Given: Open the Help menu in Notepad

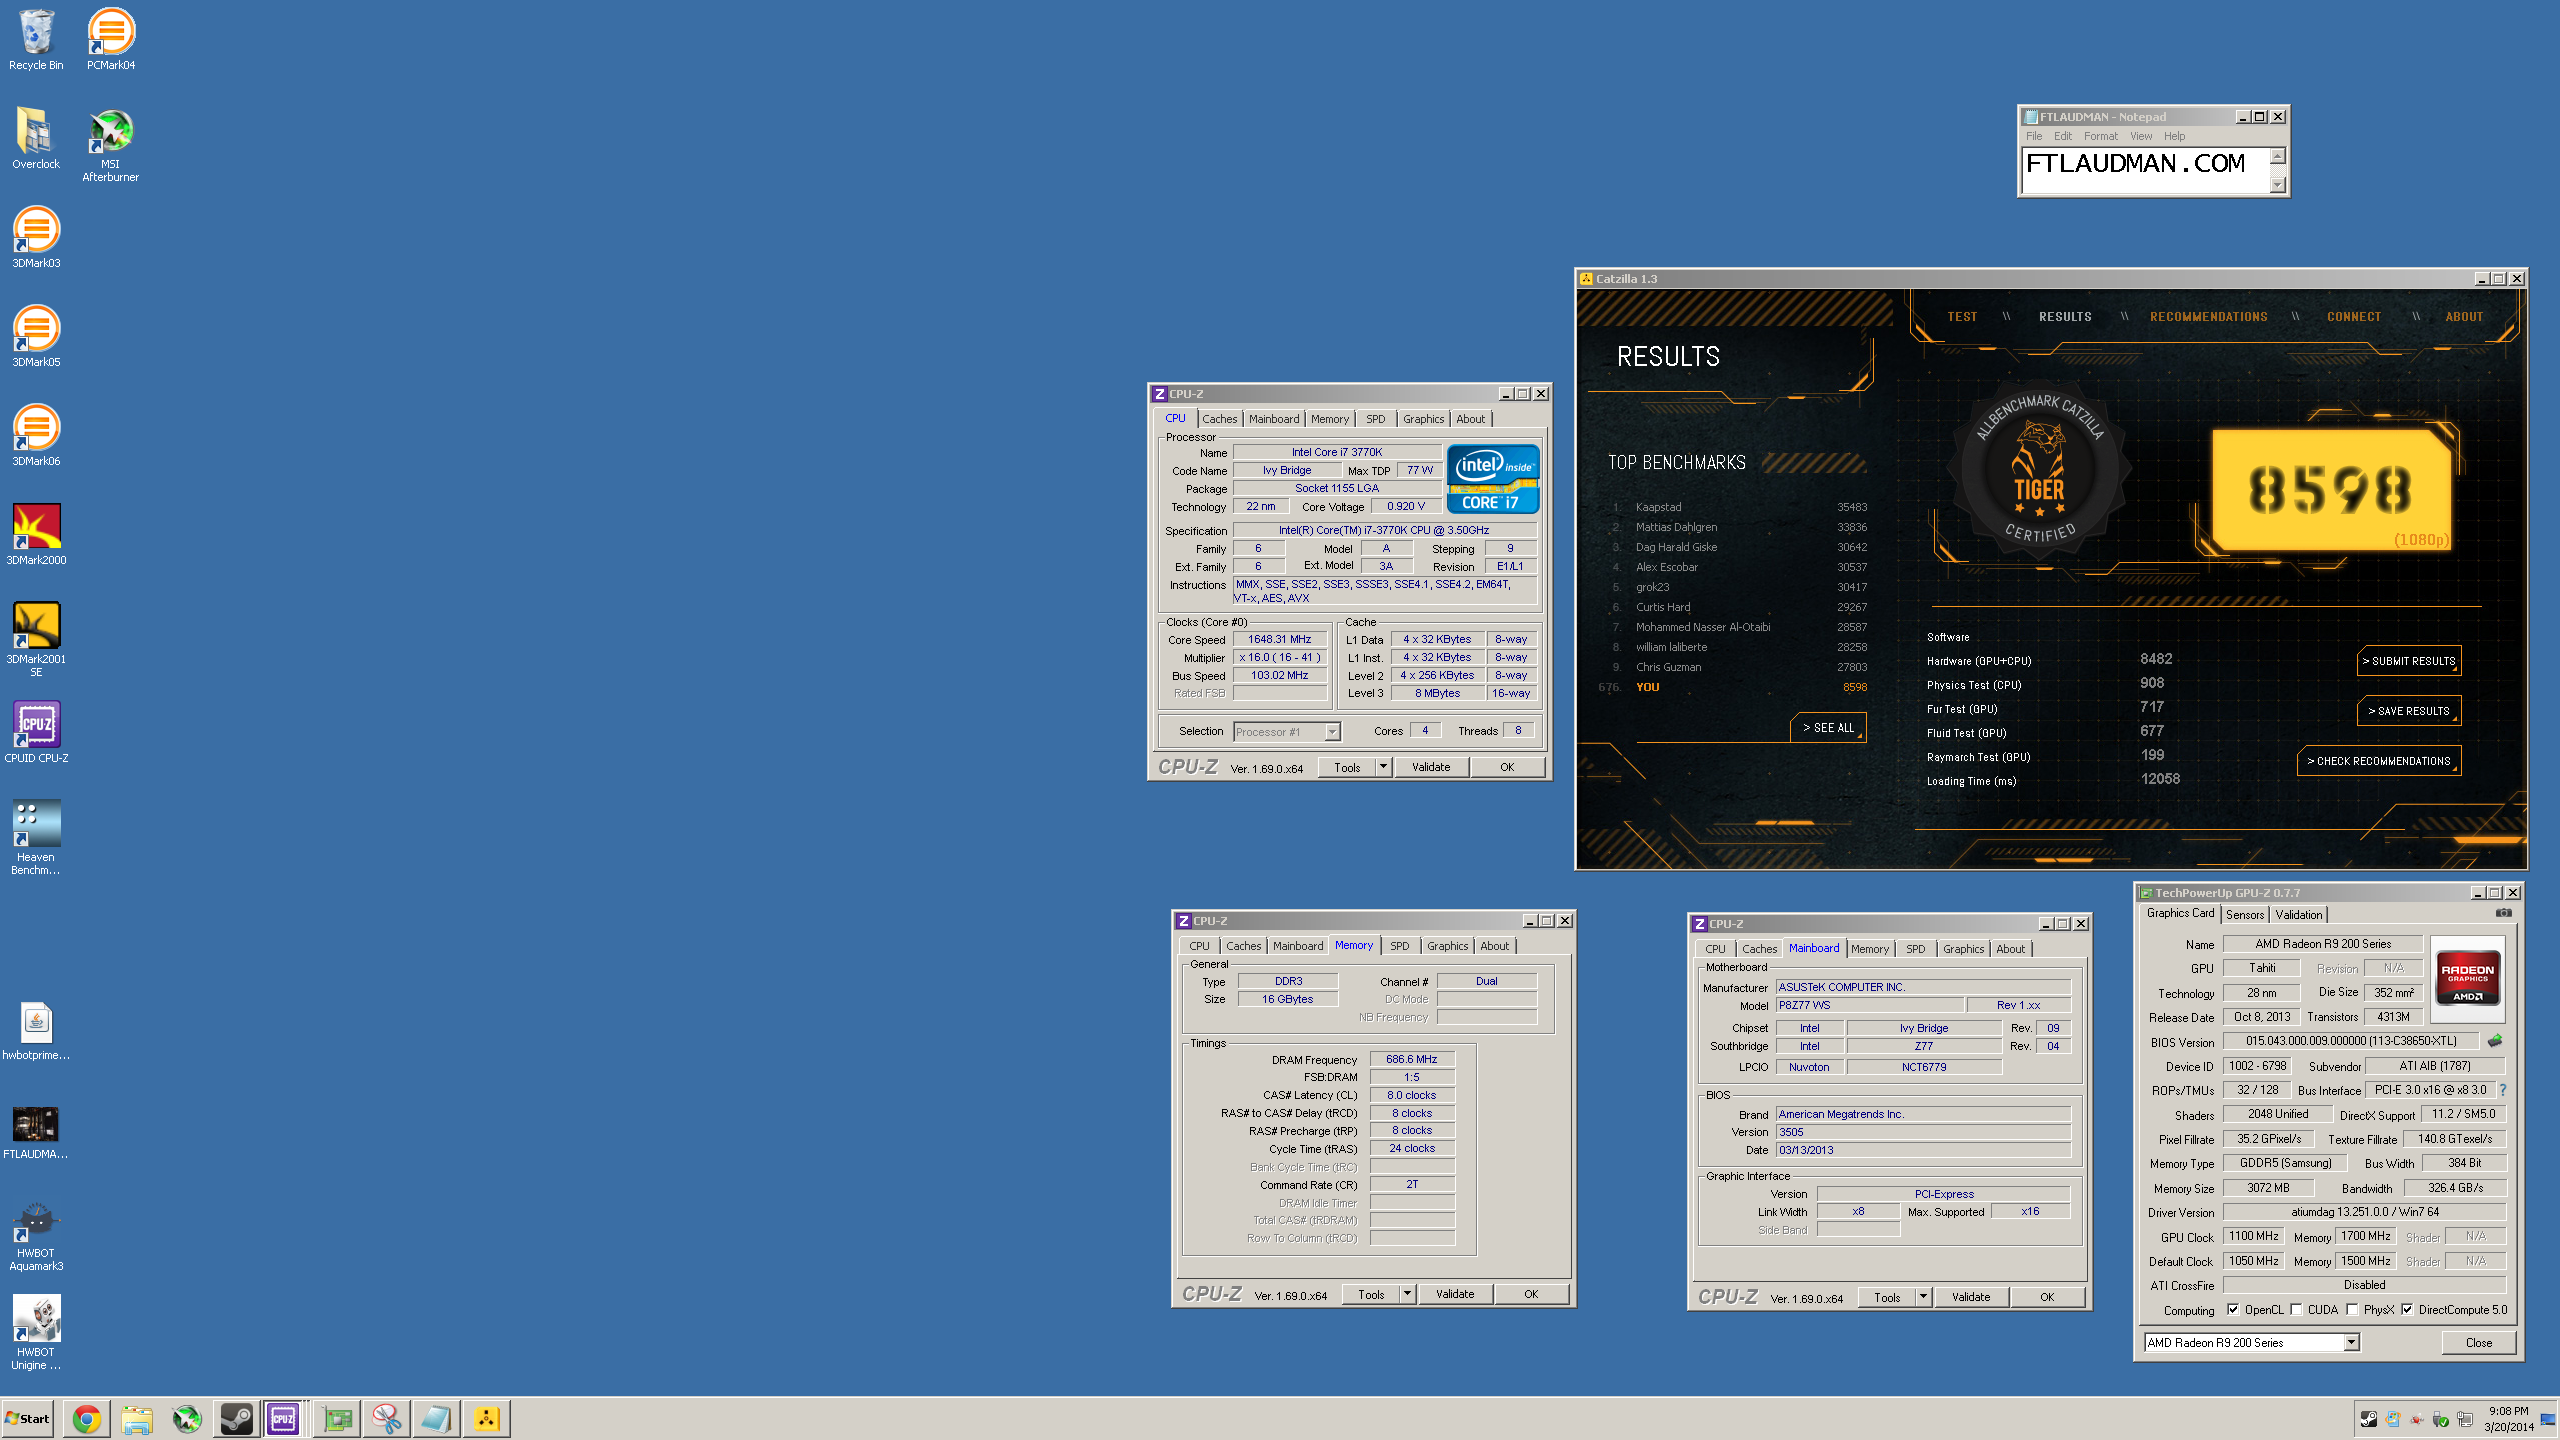Looking at the screenshot, I should tap(2174, 136).
